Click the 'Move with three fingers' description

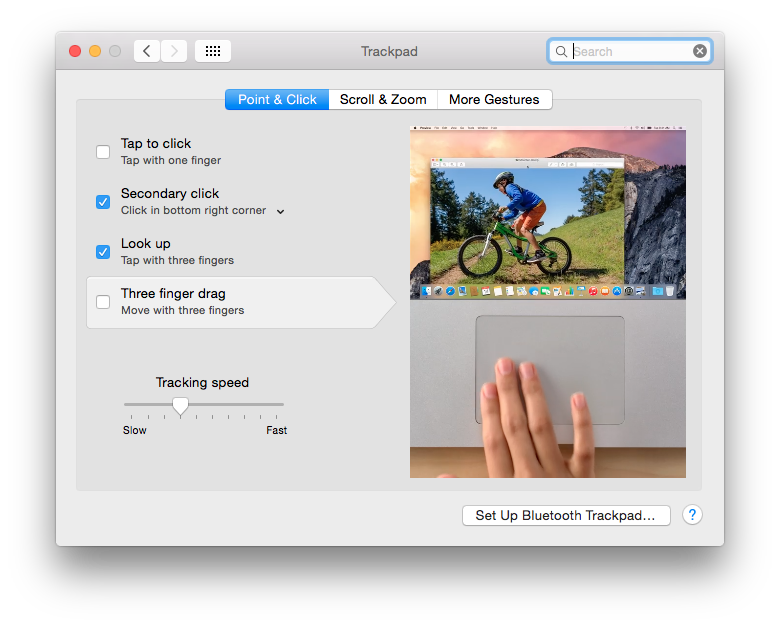(183, 310)
